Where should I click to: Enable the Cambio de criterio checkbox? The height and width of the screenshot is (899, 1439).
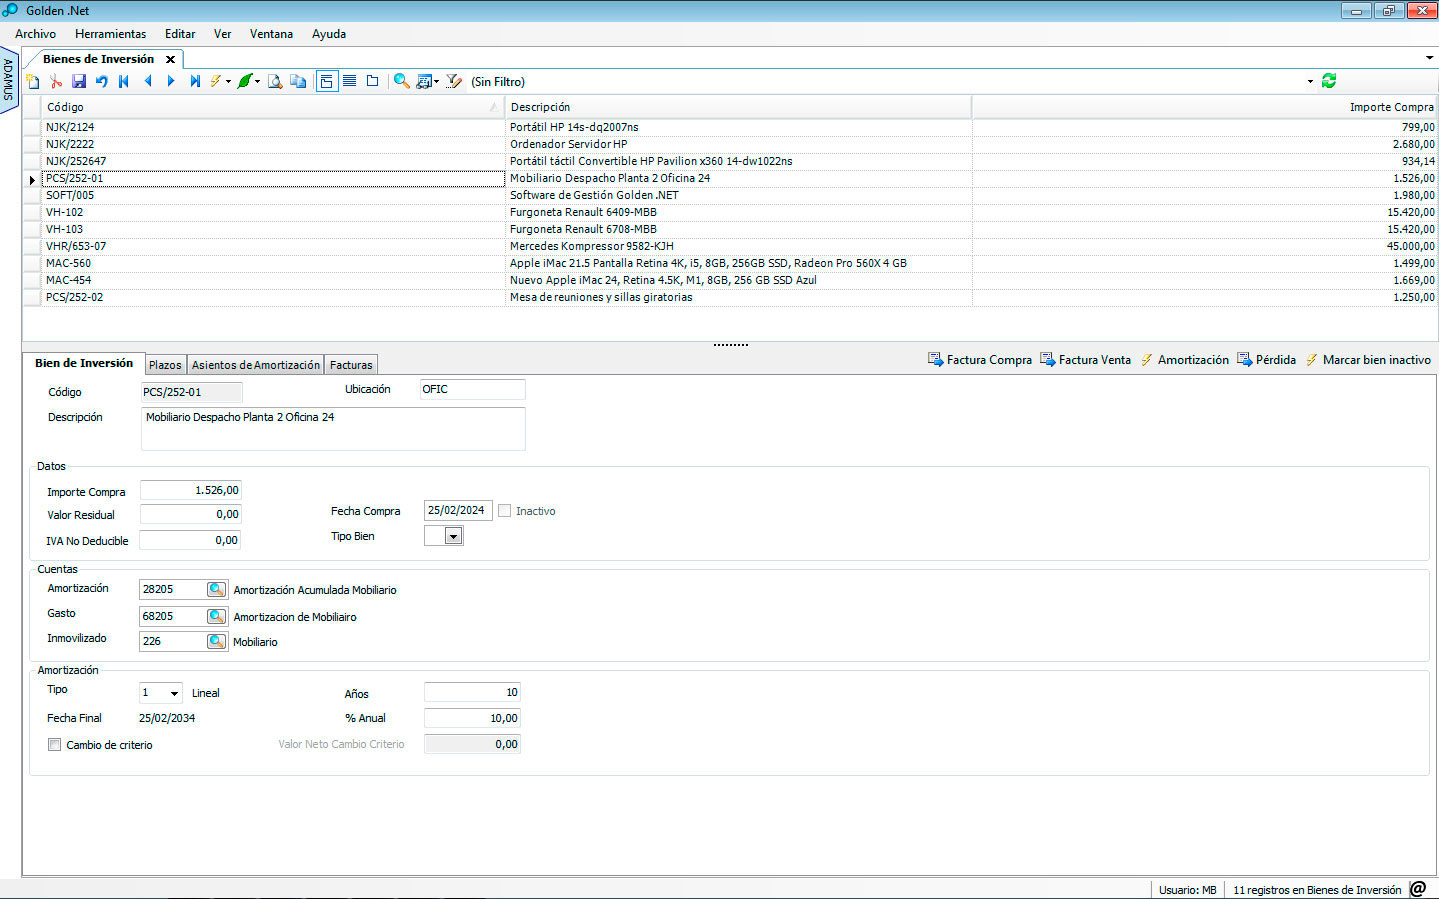pos(55,745)
